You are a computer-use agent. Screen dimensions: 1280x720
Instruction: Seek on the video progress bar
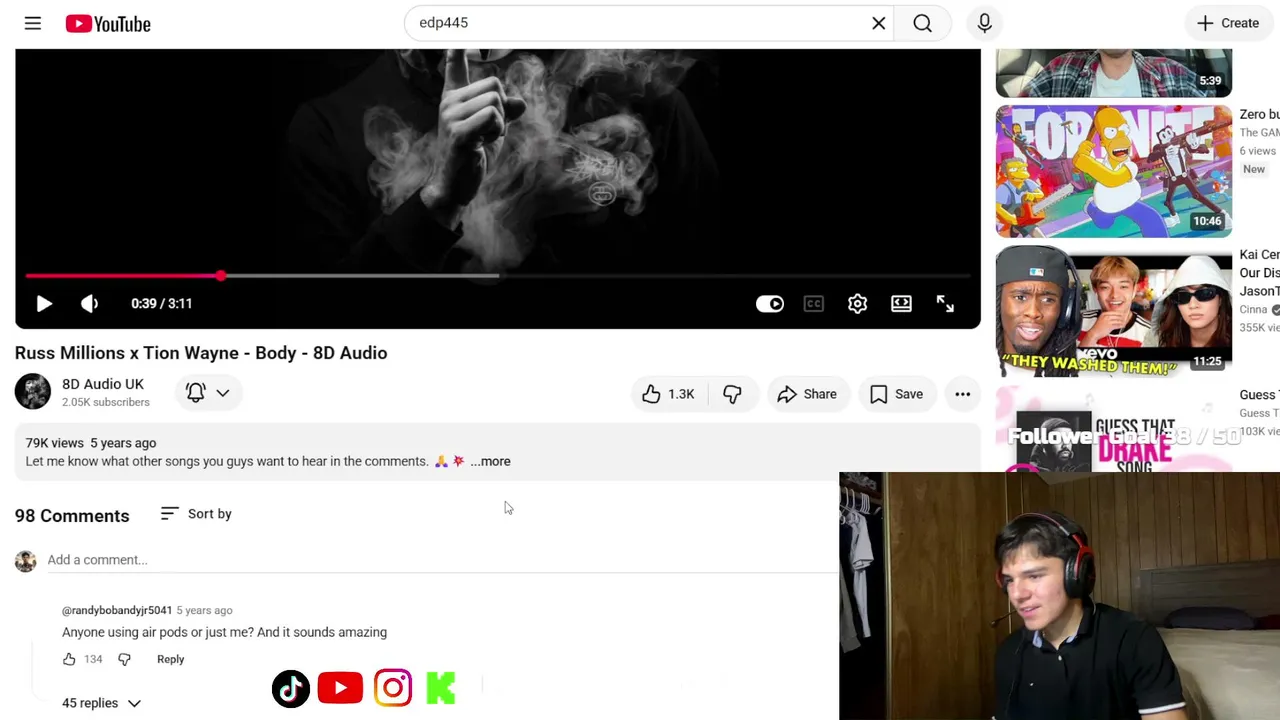pos(498,275)
